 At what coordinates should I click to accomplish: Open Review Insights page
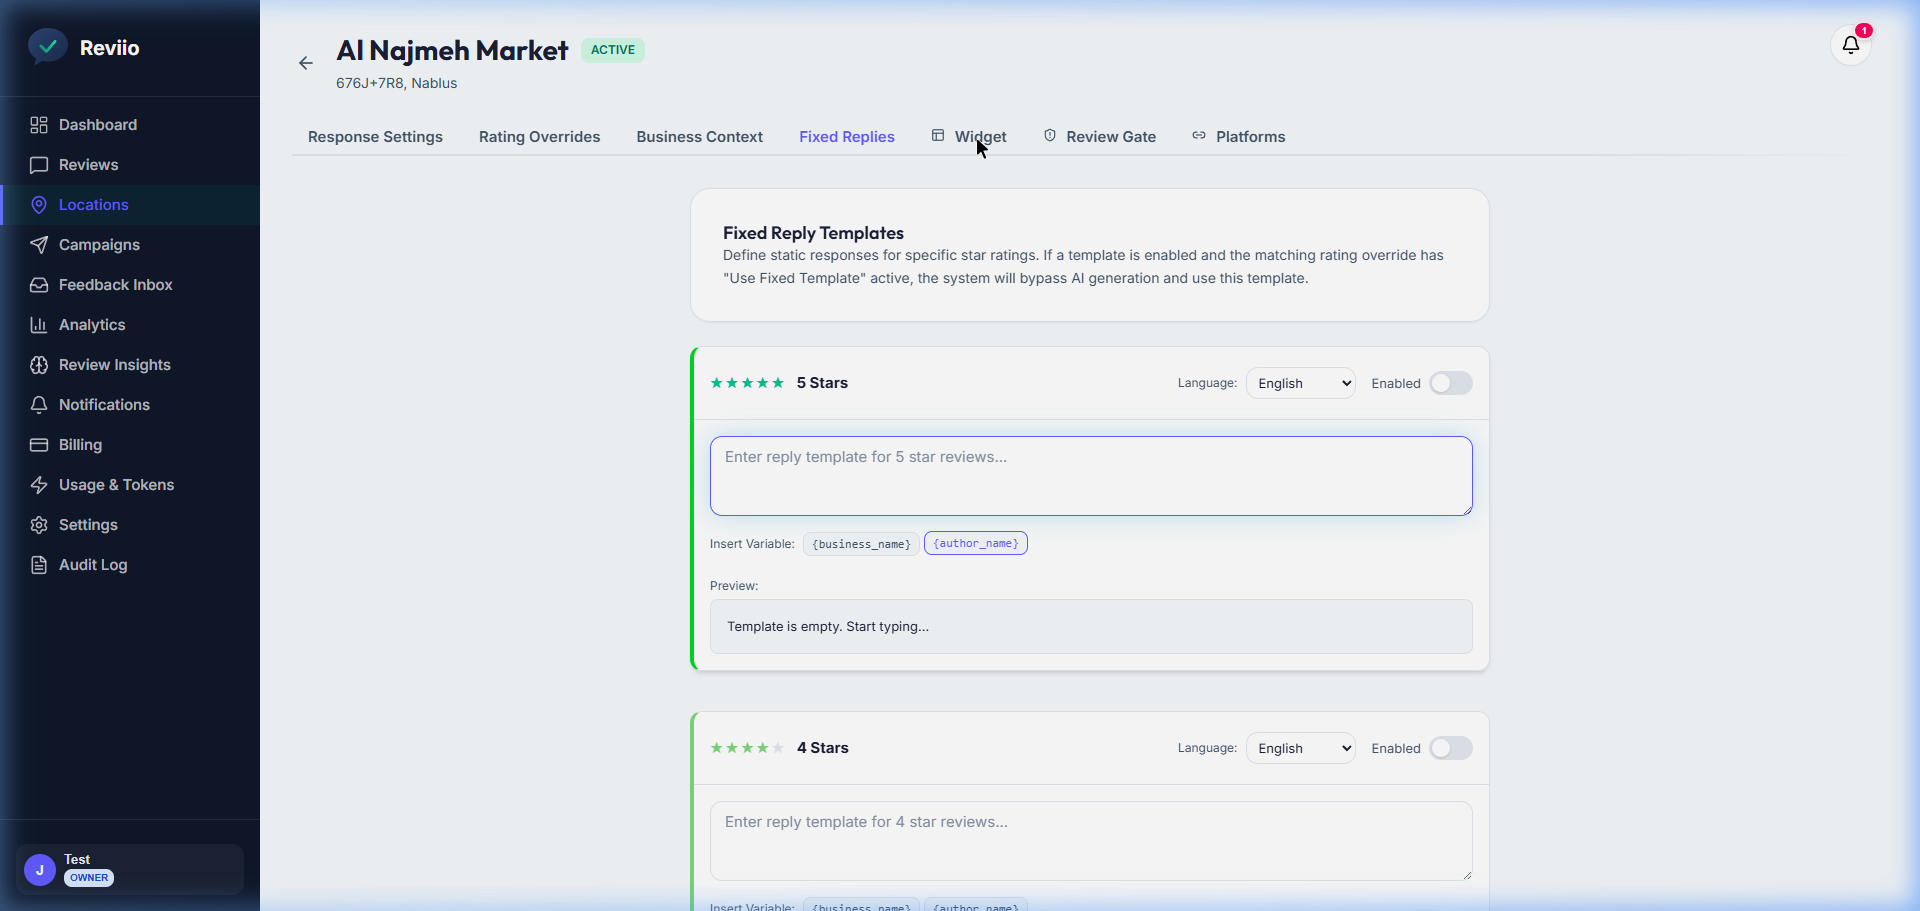tap(130, 365)
